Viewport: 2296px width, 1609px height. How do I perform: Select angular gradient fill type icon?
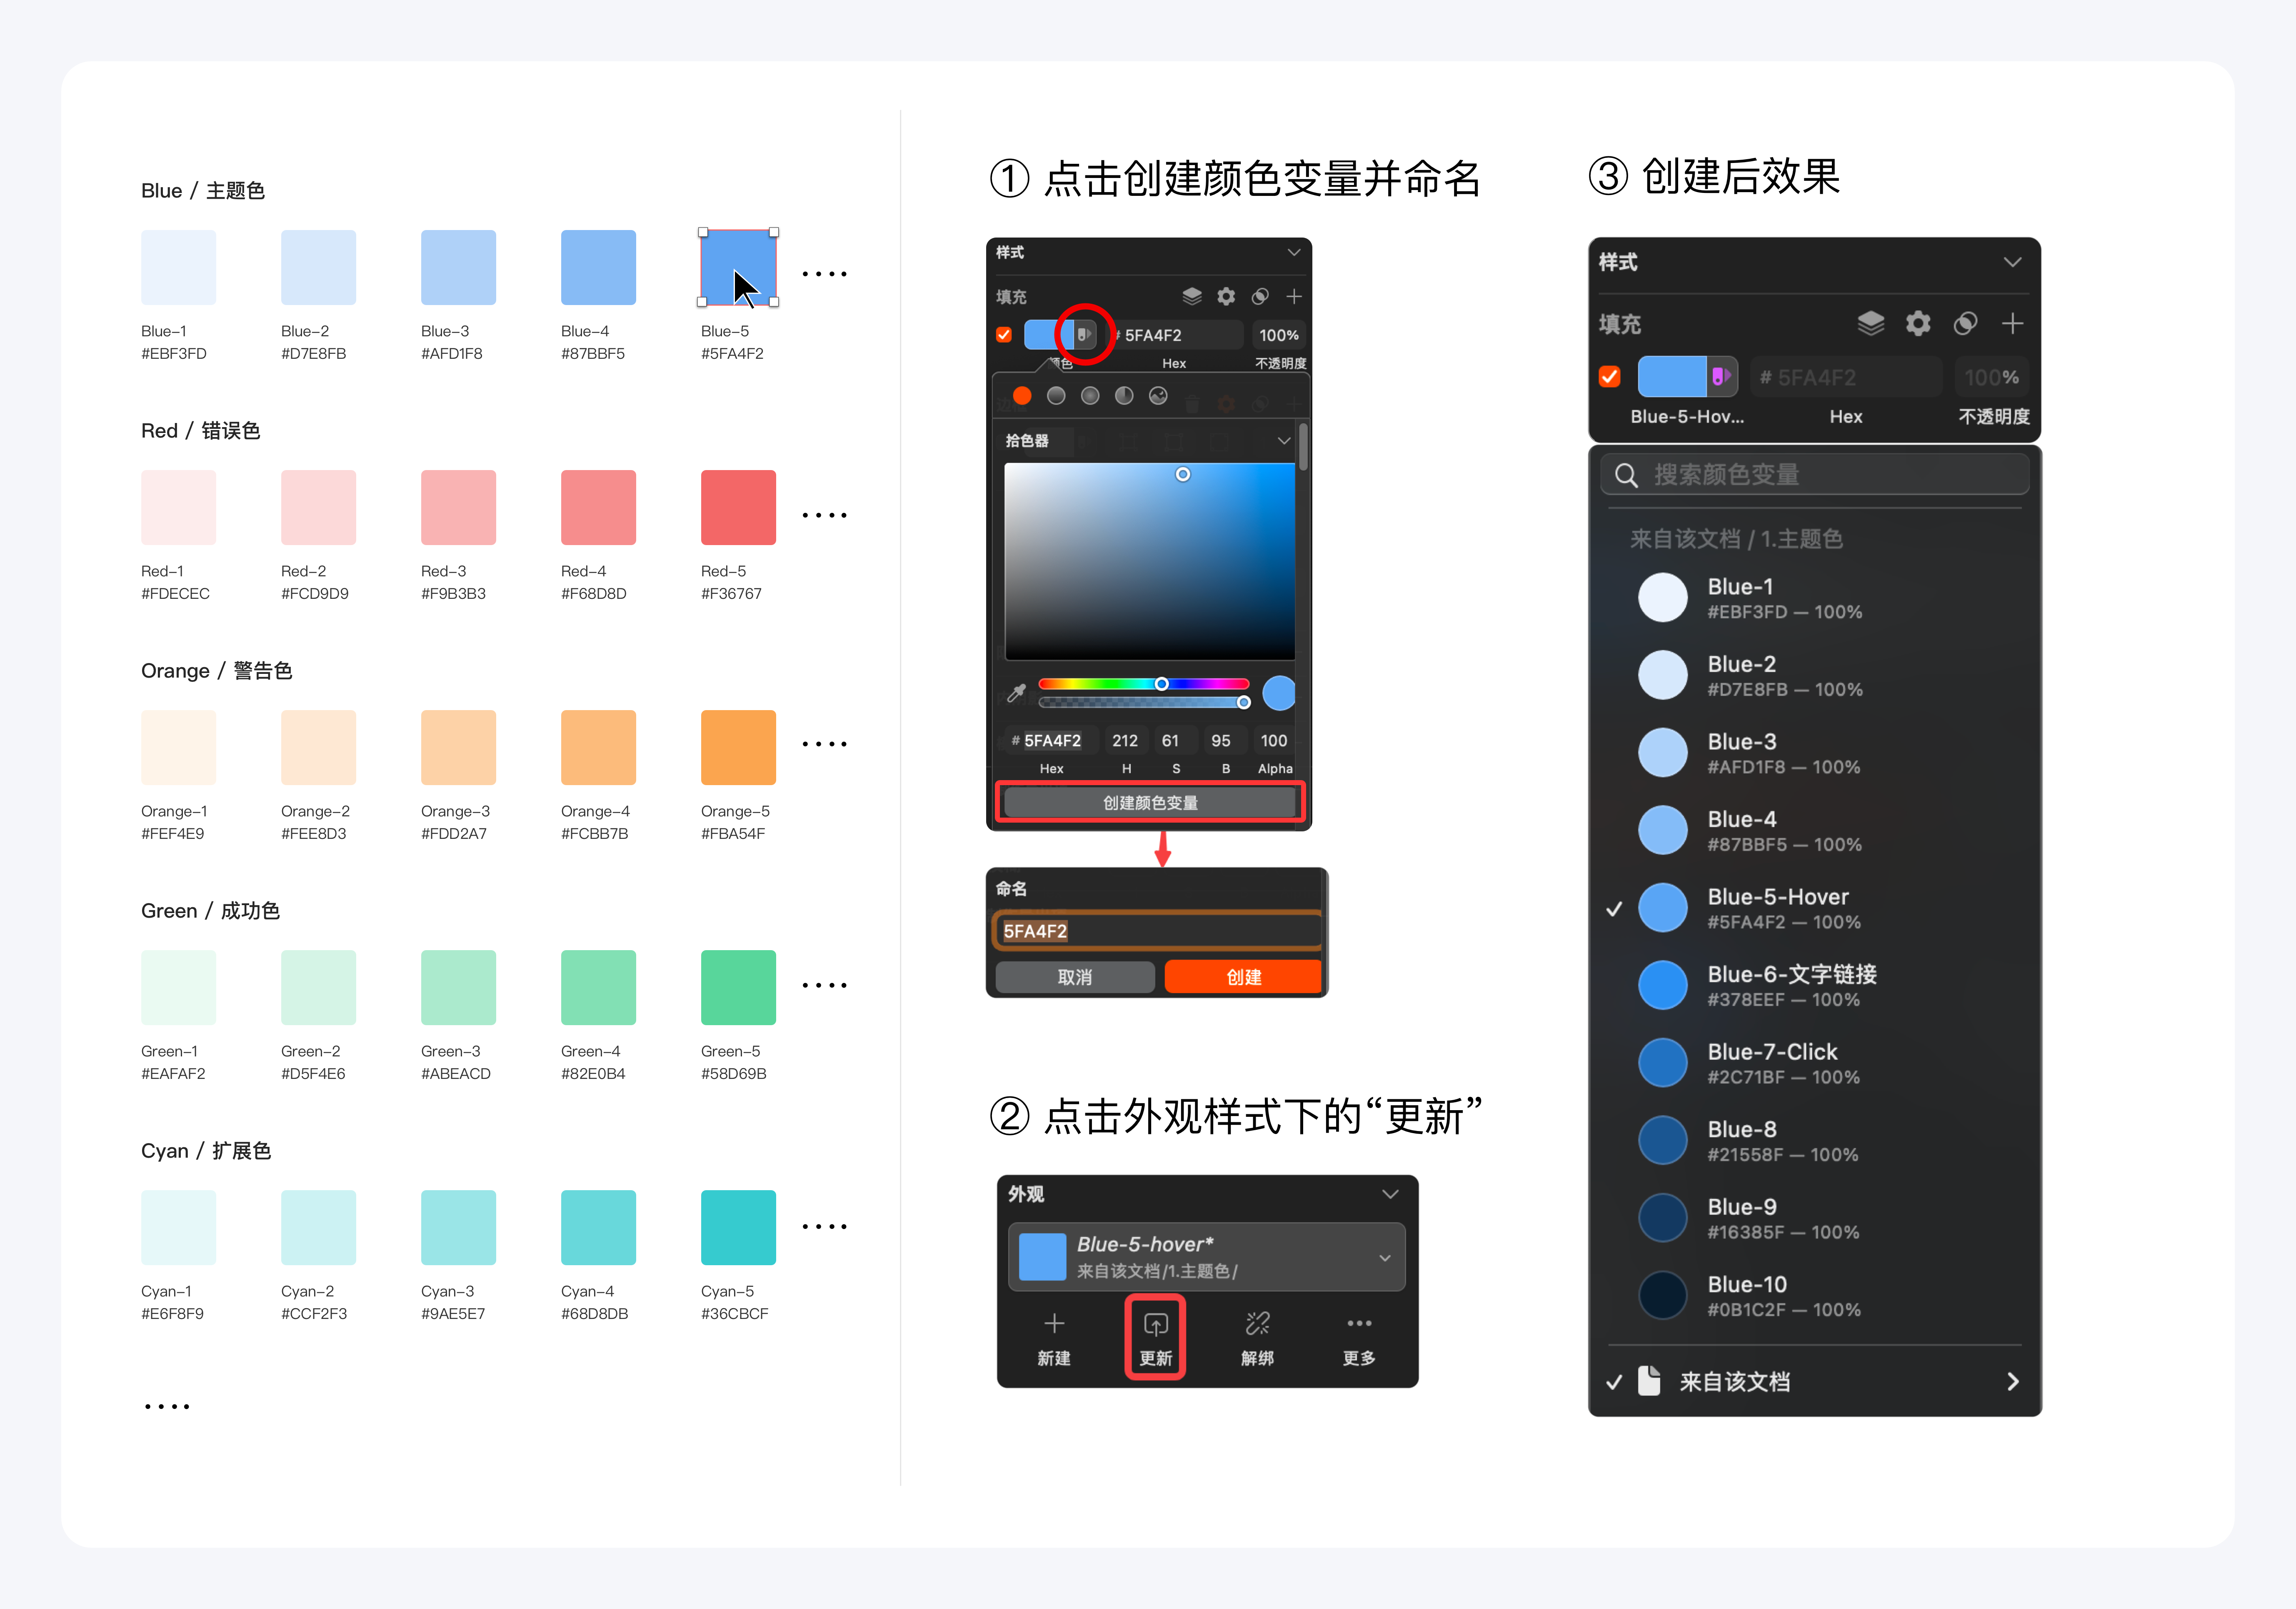tap(1124, 396)
